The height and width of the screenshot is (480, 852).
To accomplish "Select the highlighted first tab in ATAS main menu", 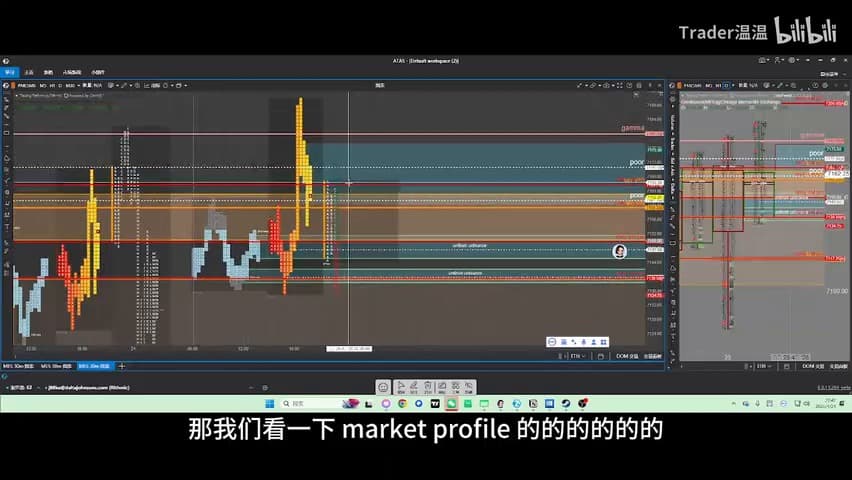I will (9, 72).
